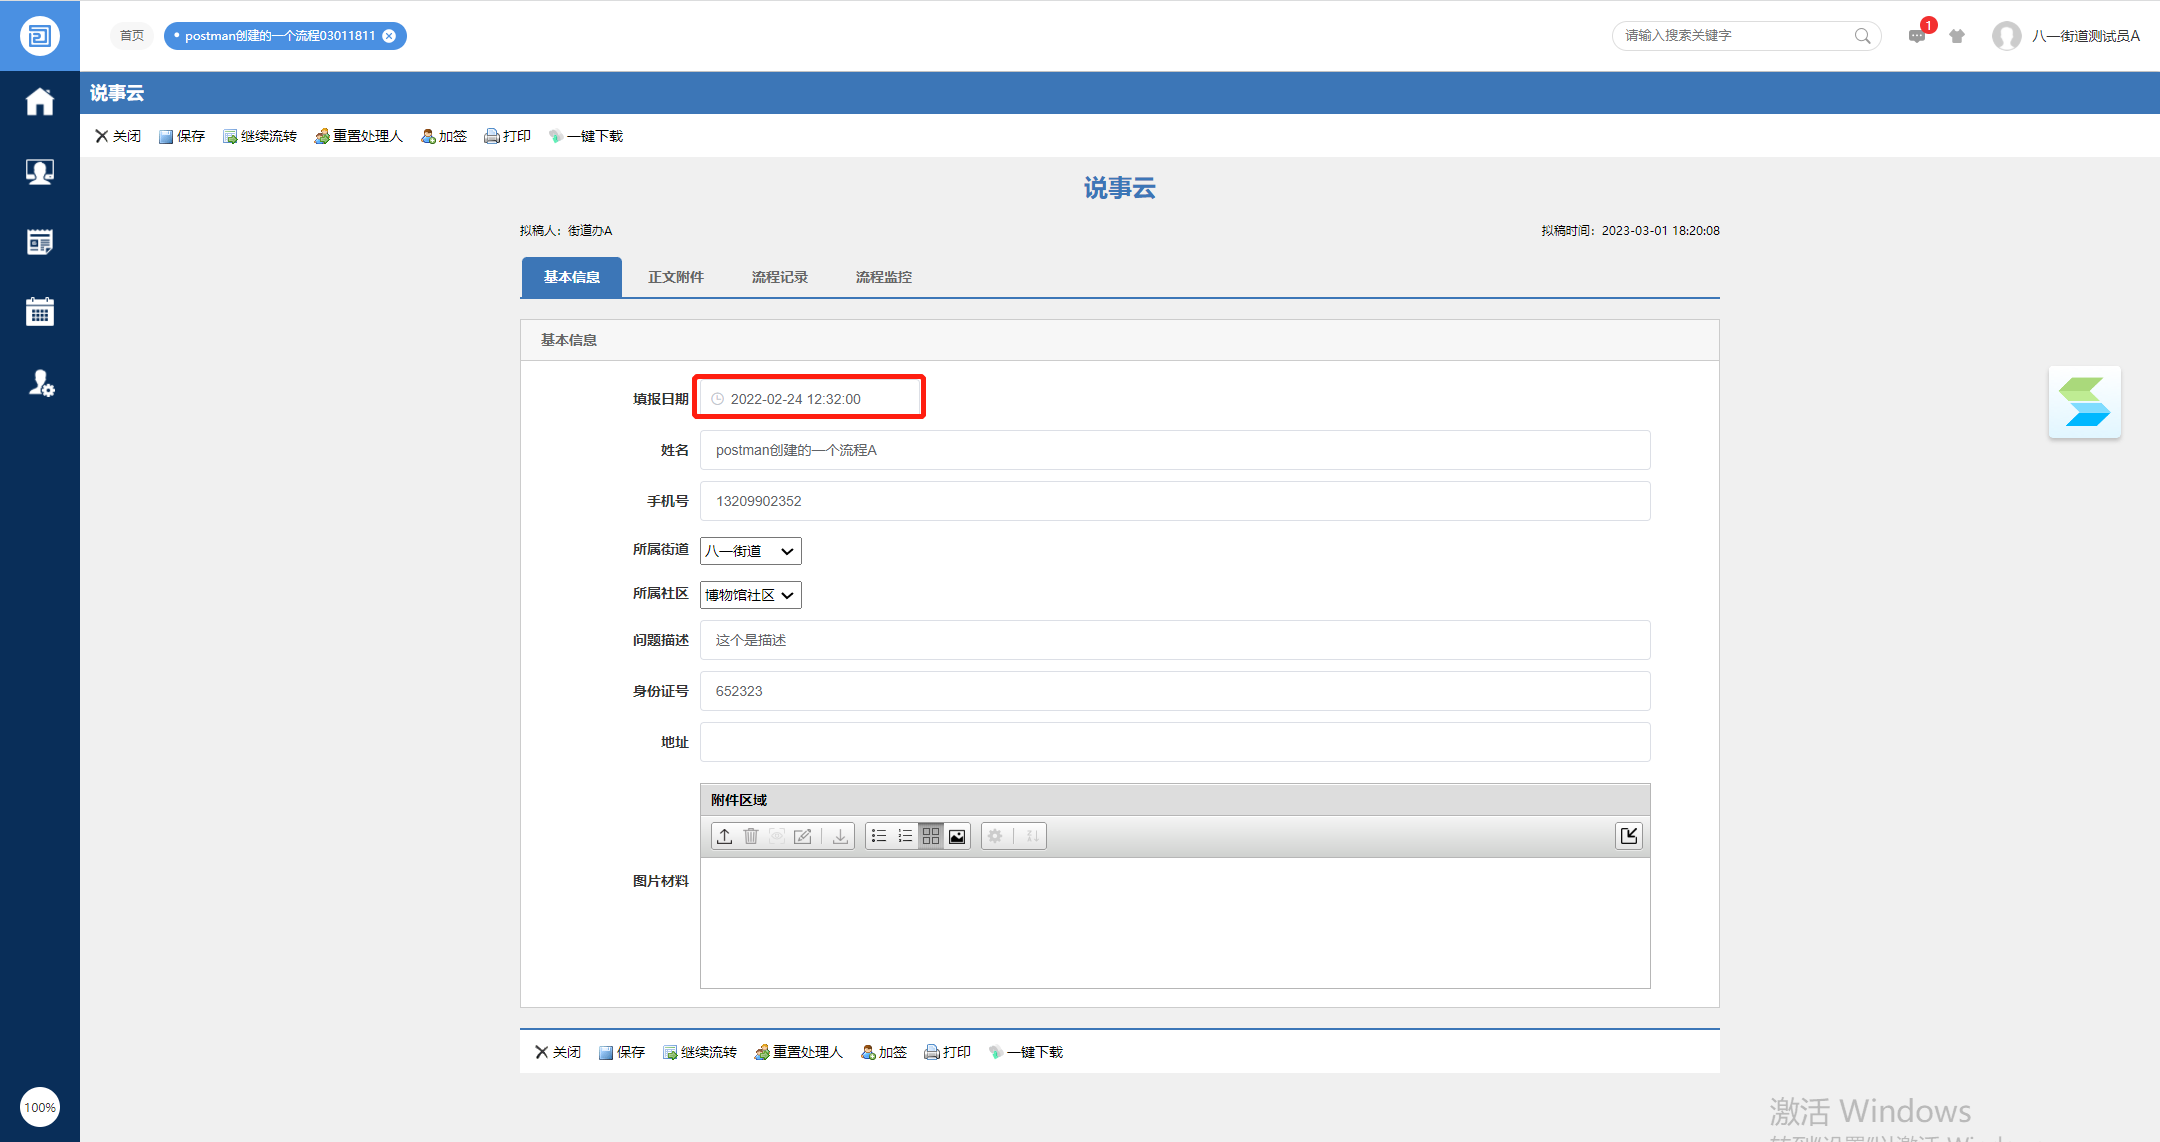Switch to the 正文附件 tab
This screenshot has width=2160, height=1142.
click(x=676, y=277)
